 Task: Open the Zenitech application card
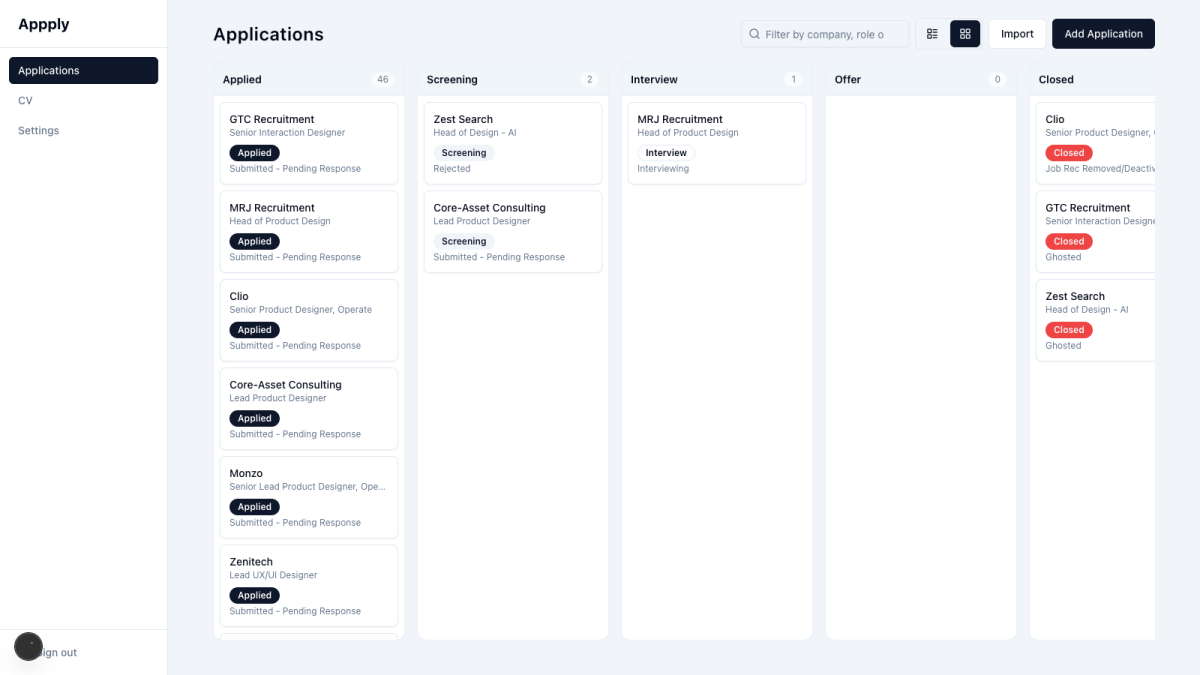tap(309, 586)
